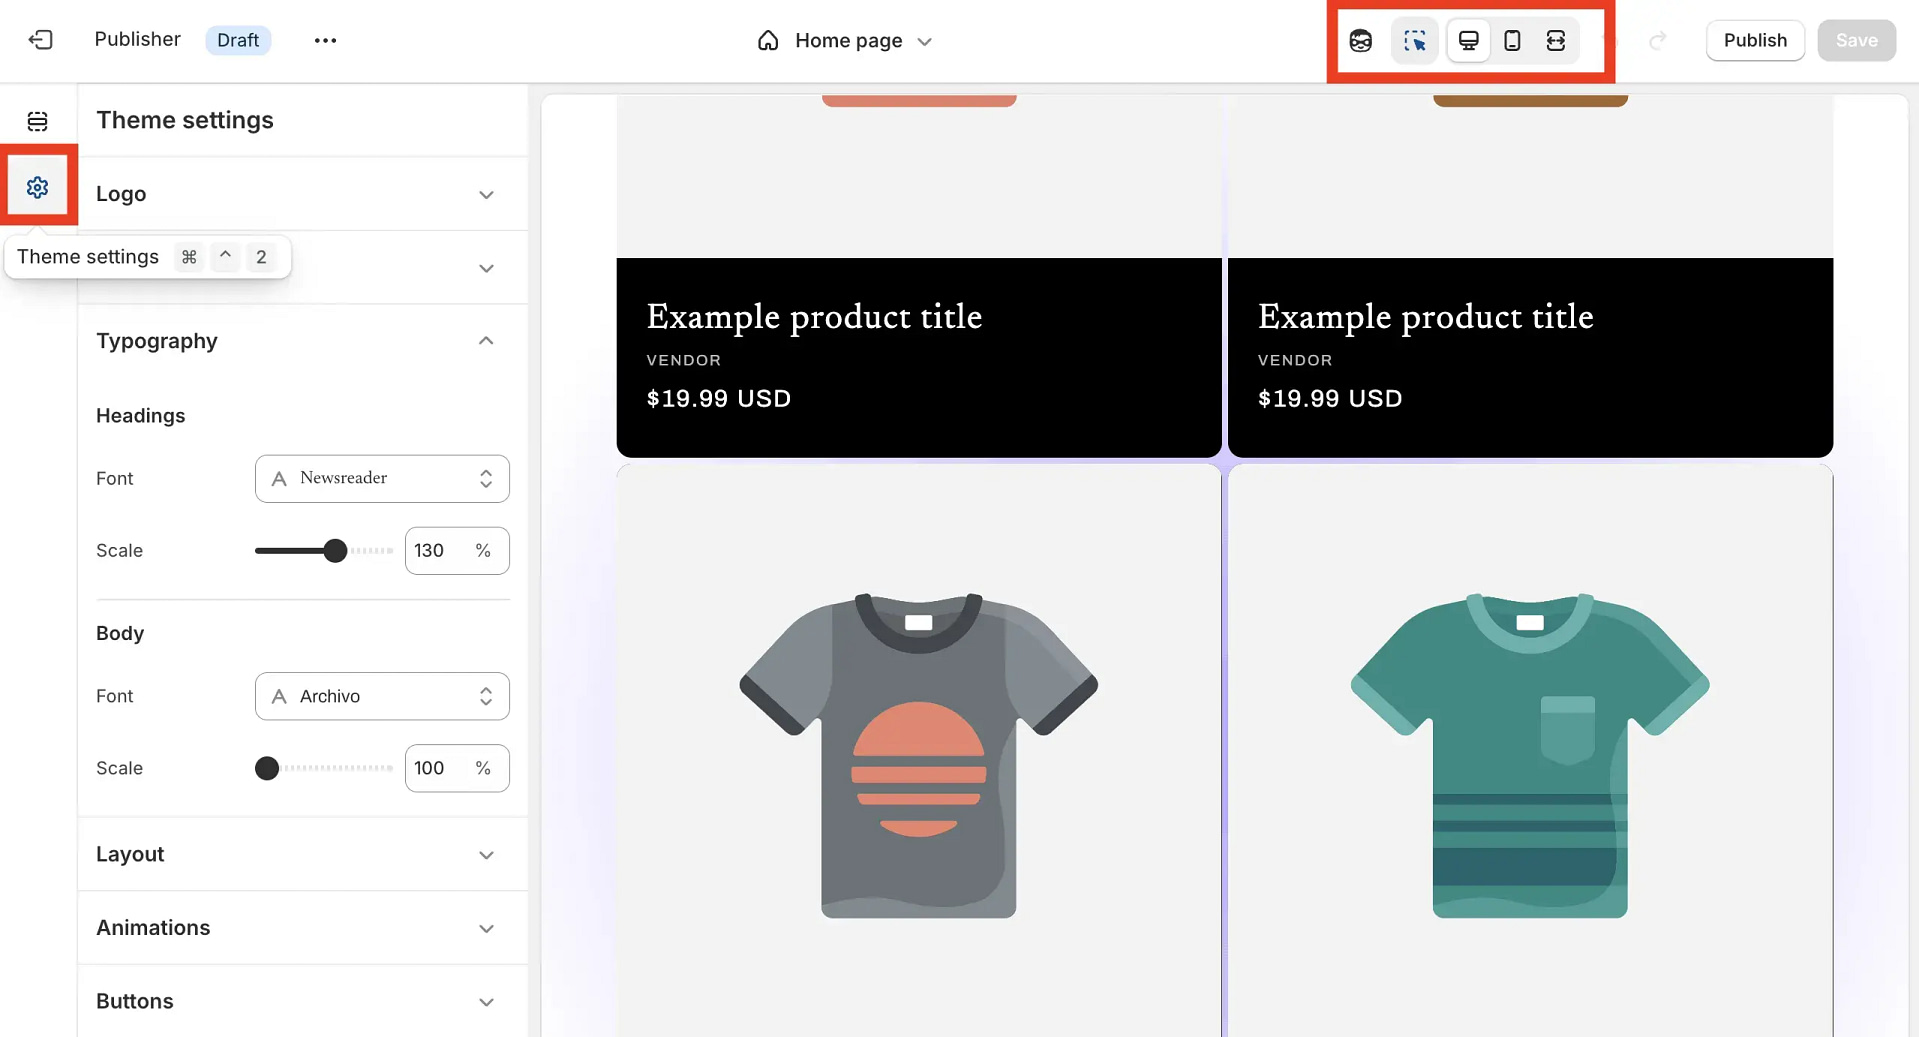The height and width of the screenshot is (1037, 1919).
Task: Click the Body scale slider
Action: tap(324, 768)
